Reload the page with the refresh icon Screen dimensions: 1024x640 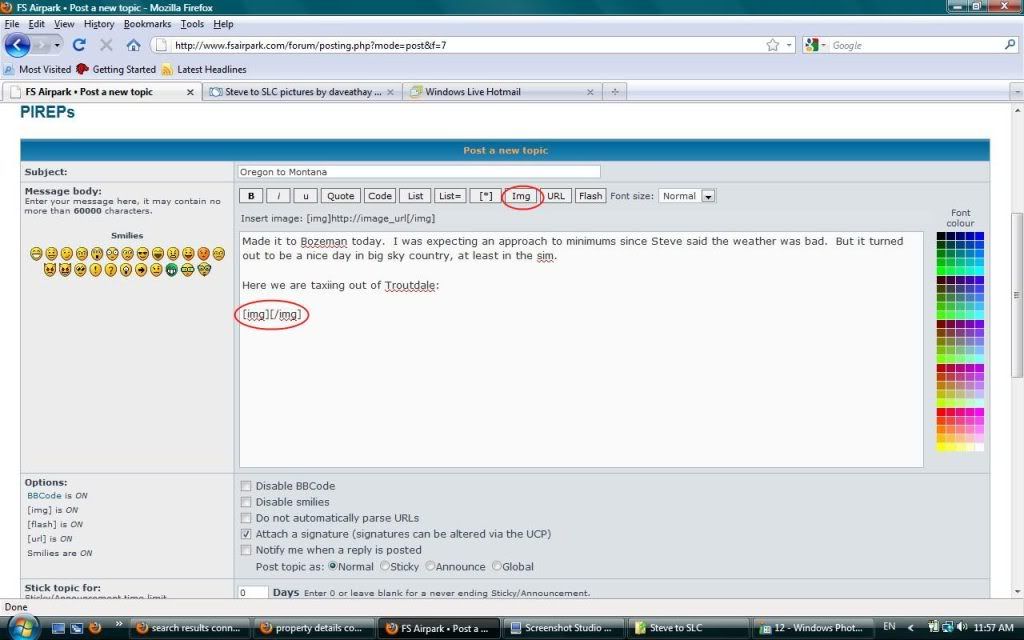[79, 45]
